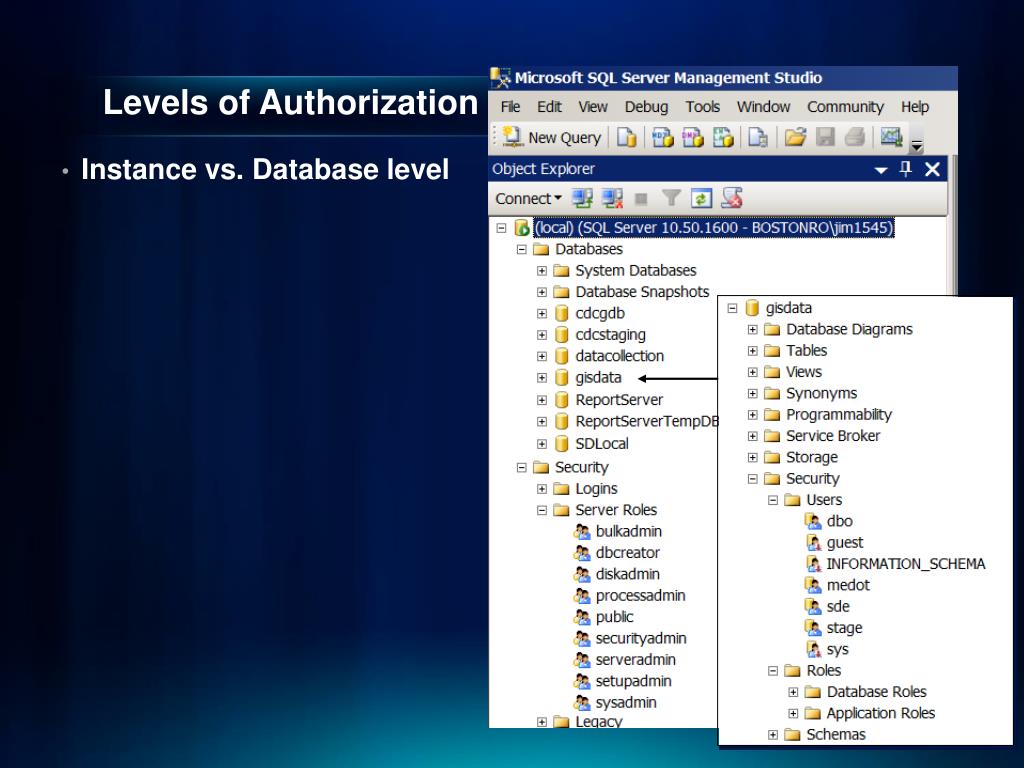Click SQL Server Compact query icon
The width and height of the screenshot is (1024, 768).
[x=758, y=137]
